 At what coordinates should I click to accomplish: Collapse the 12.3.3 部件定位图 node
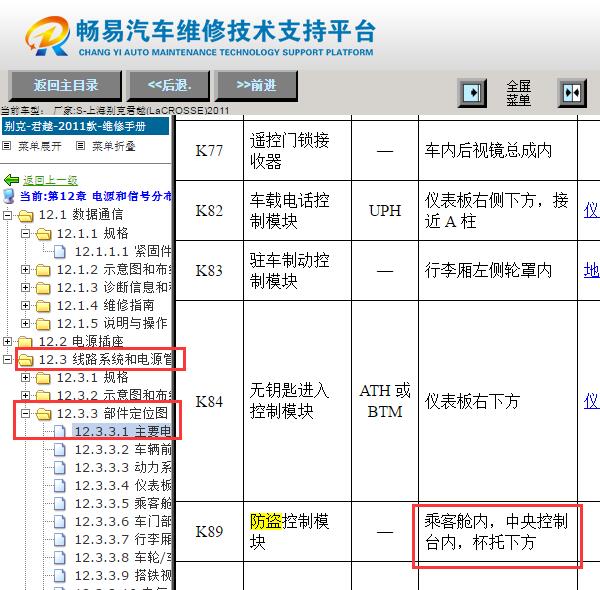[25, 413]
